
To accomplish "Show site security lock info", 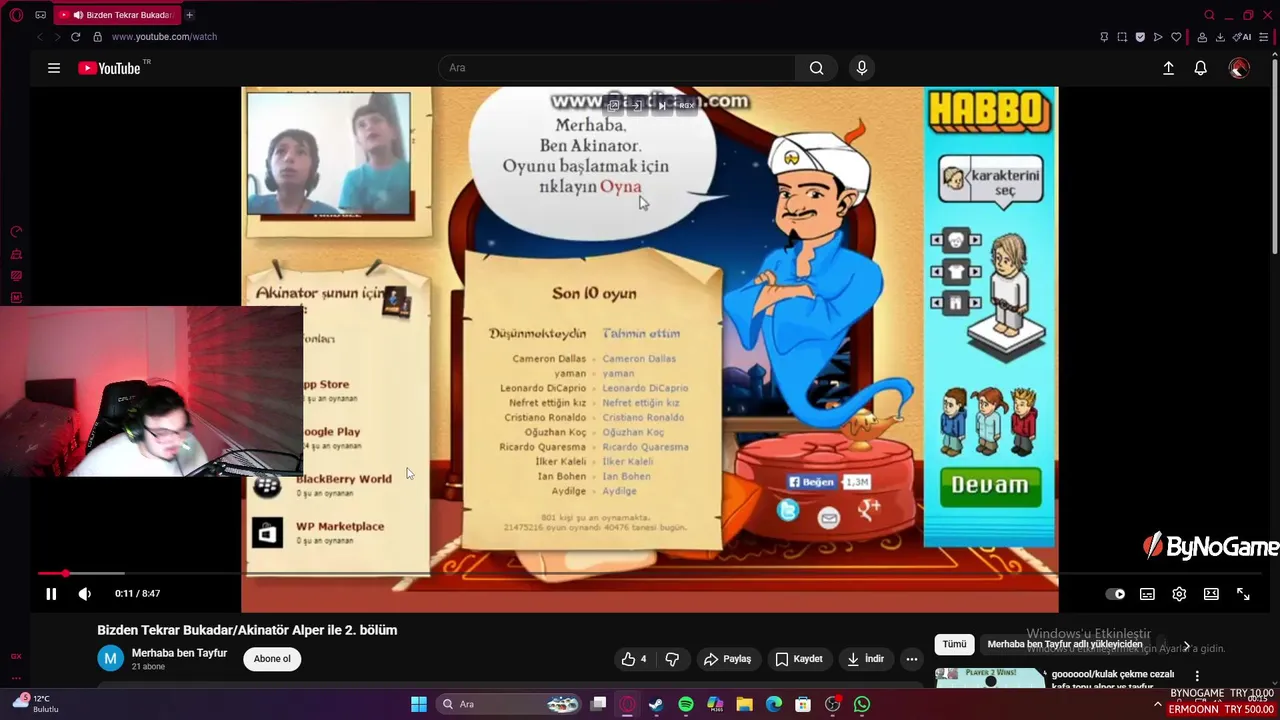I will pyautogui.click(x=97, y=37).
